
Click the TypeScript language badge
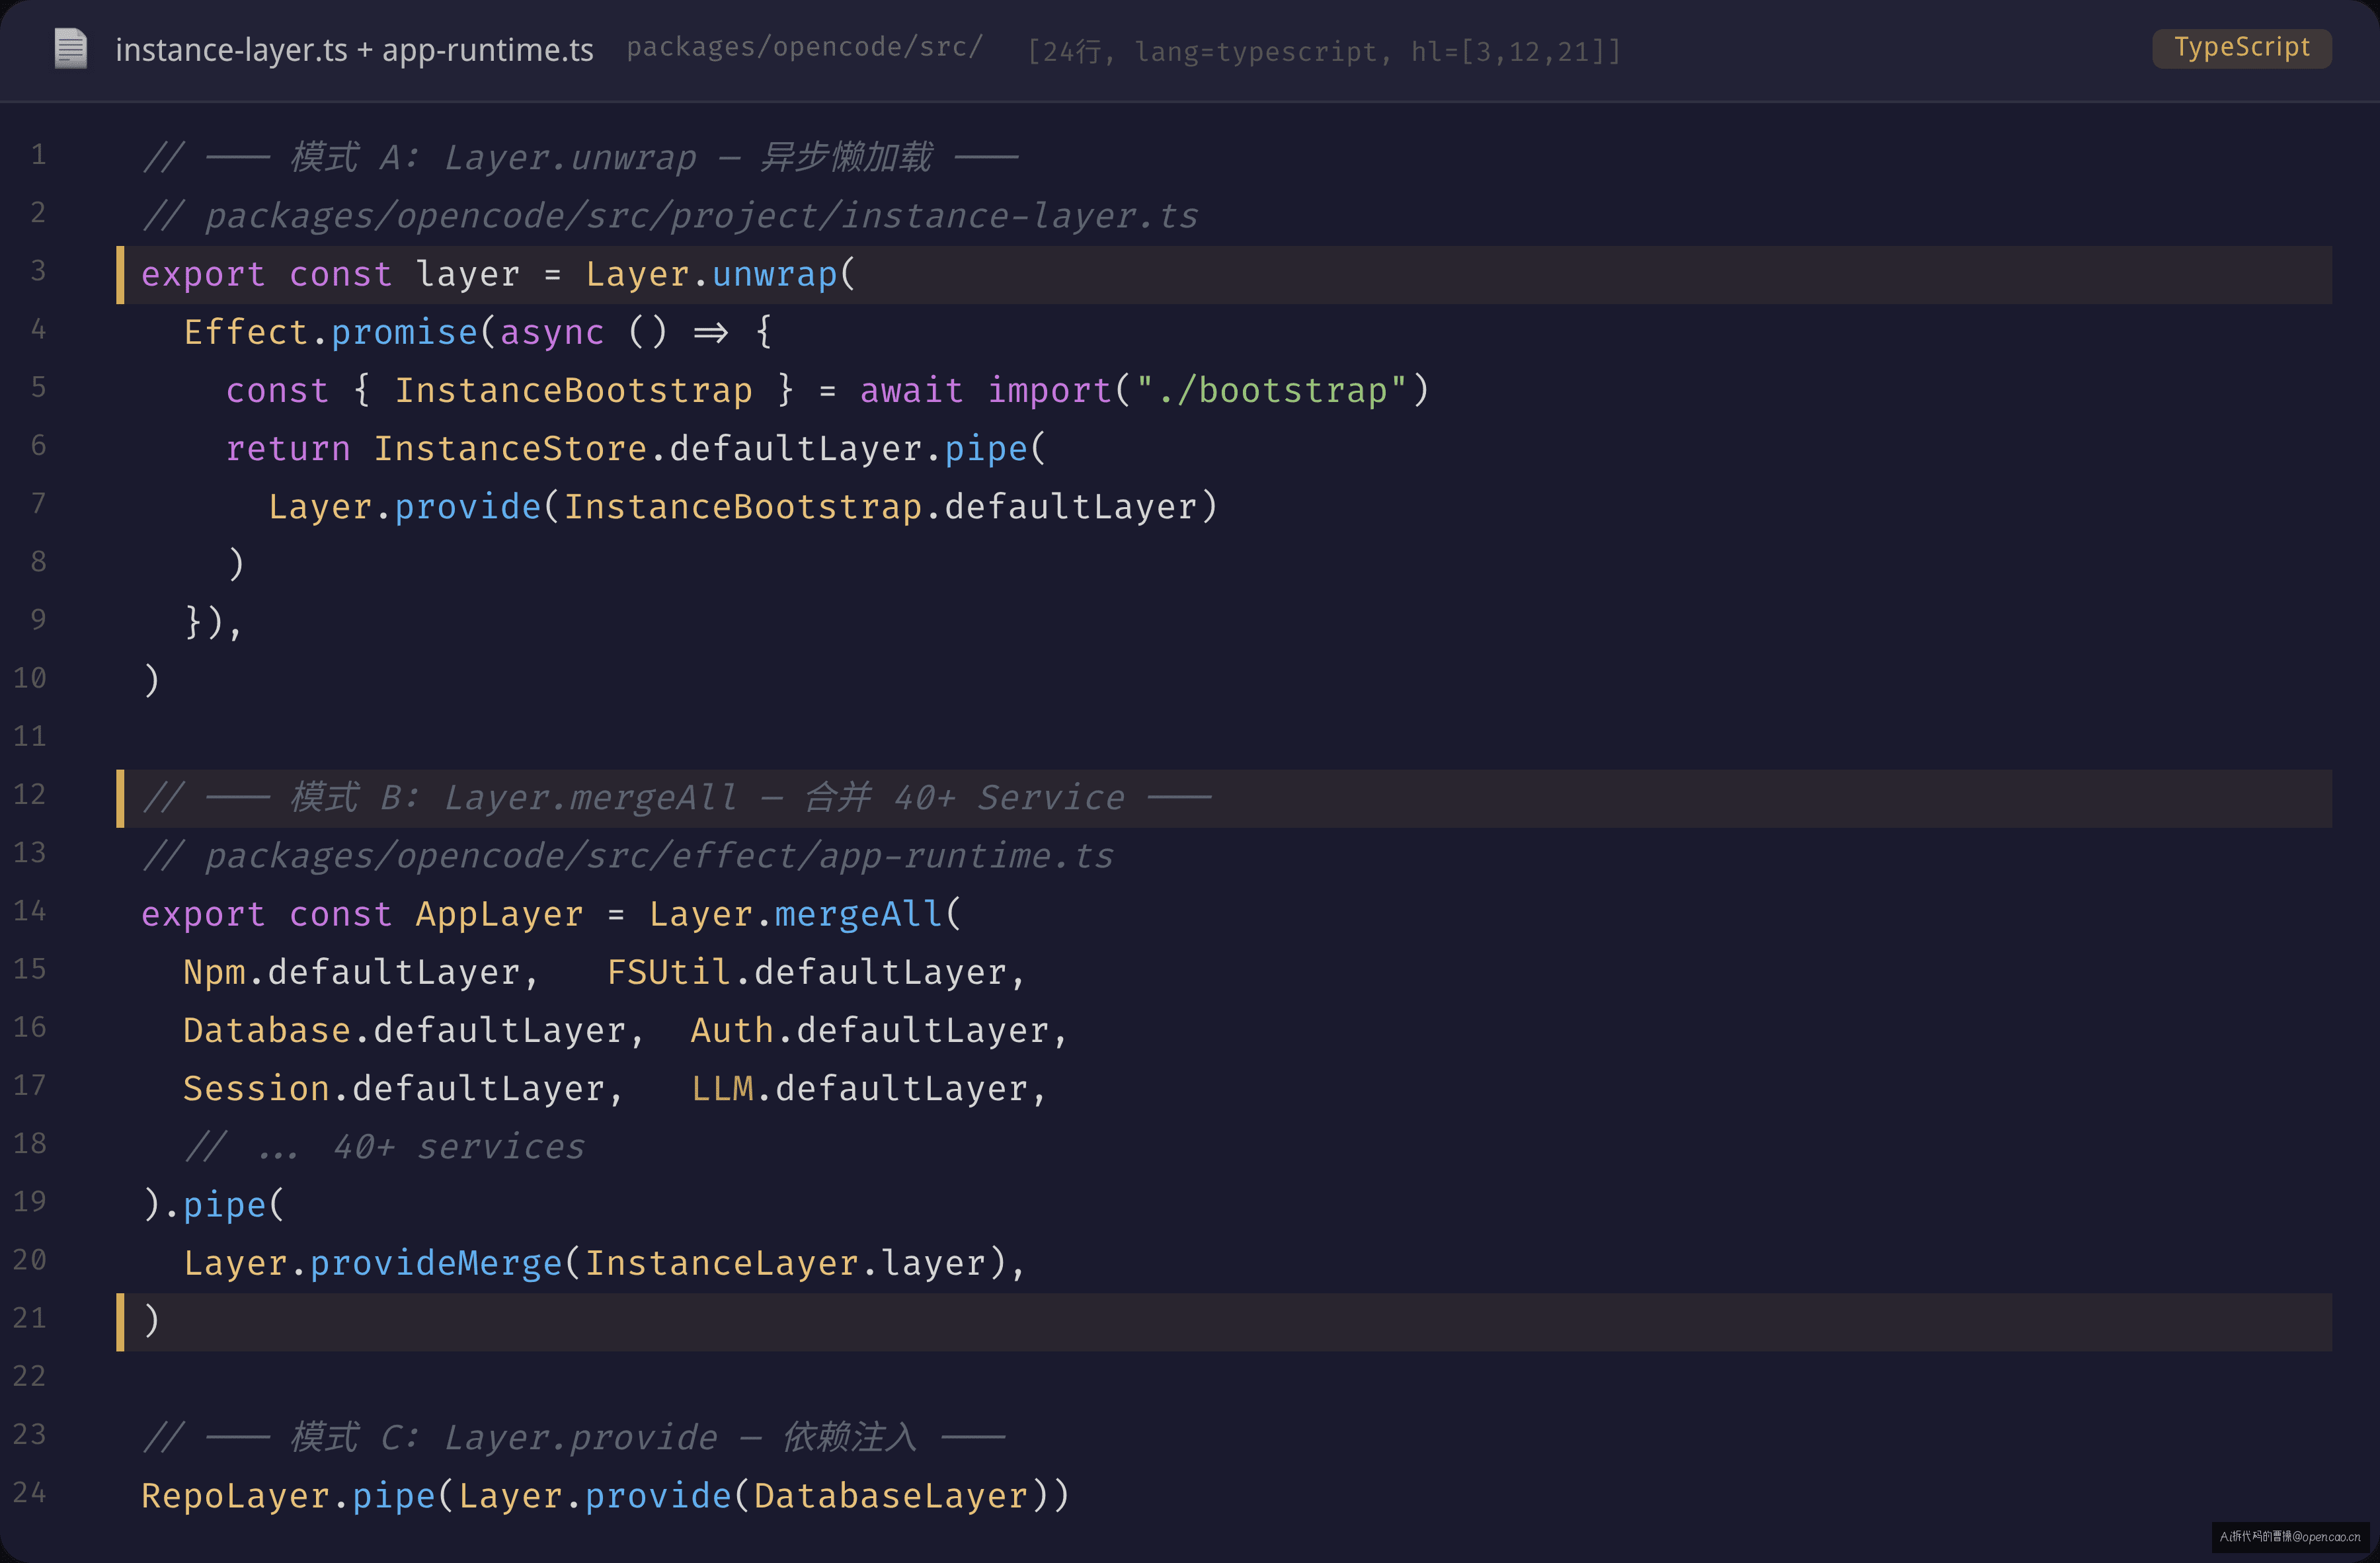click(2241, 48)
